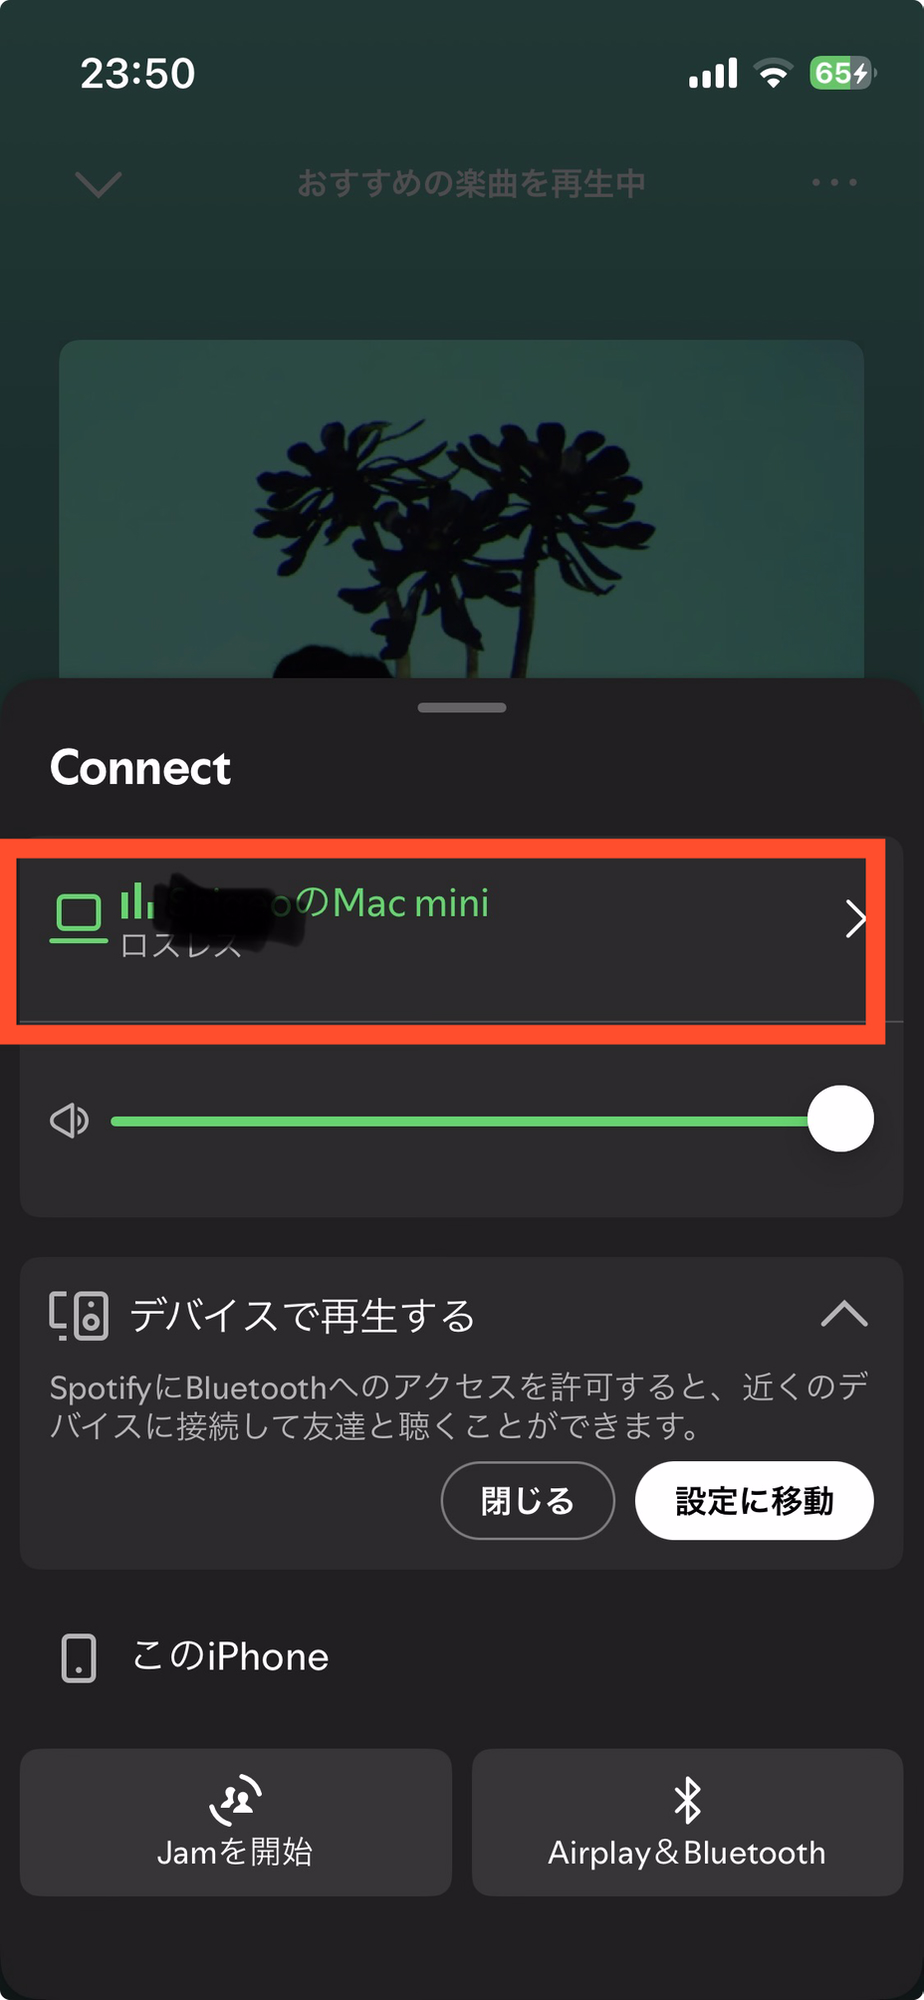Tap the sheet grabber handle above Connect
This screenshot has height=2000, width=924.
(x=462, y=708)
